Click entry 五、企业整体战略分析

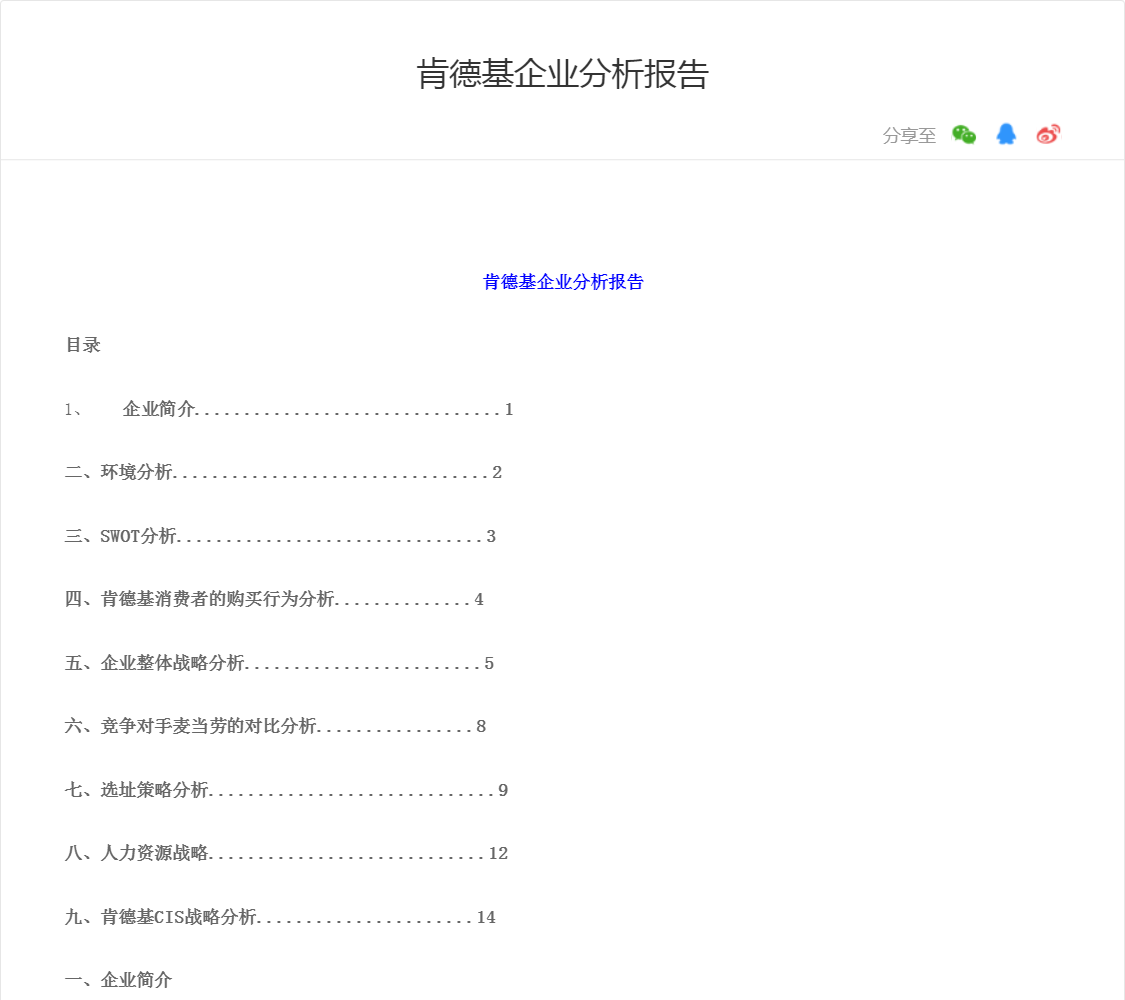coord(279,663)
